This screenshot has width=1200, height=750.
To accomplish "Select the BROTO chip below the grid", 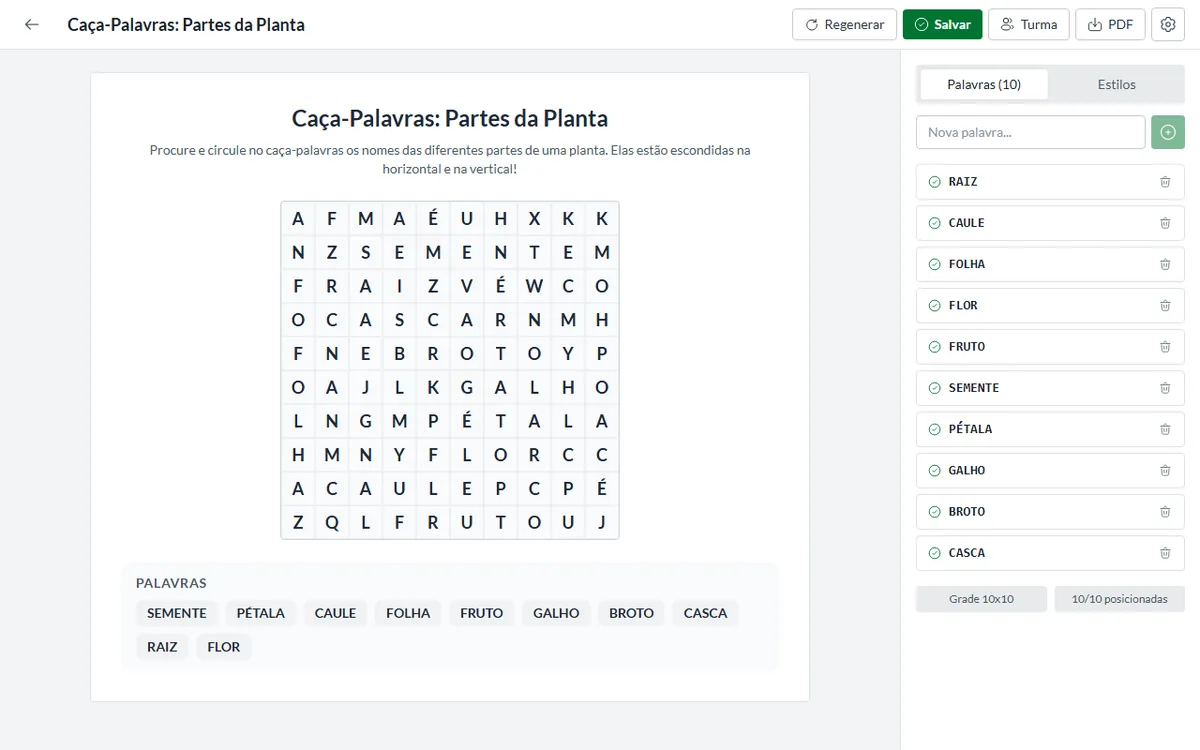I will pos(632,613).
